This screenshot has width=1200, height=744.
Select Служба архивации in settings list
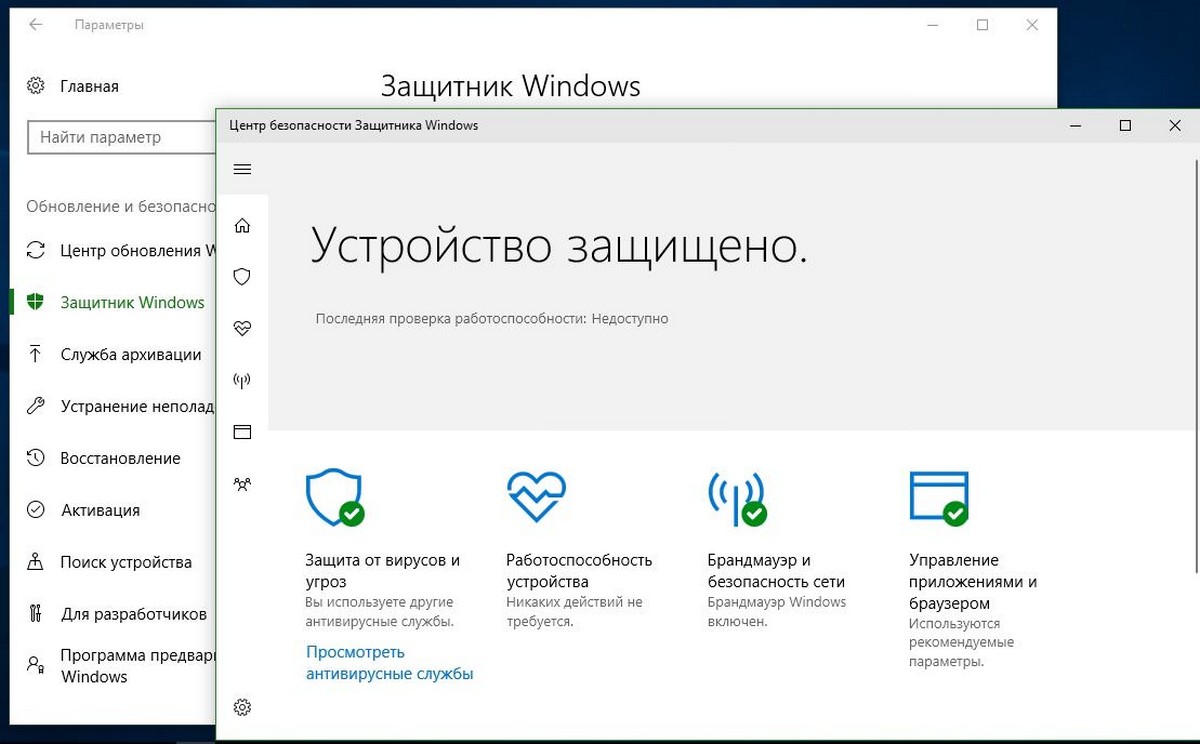(130, 354)
